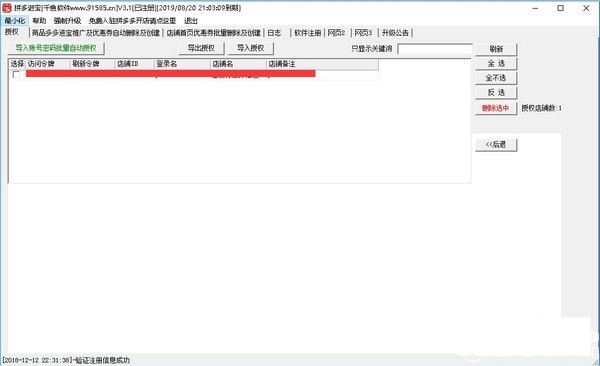Screen dimensions: 600x366
Task: Switch to 店铺首页优惠券批量删除及创建 tab
Action: pos(214,33)
